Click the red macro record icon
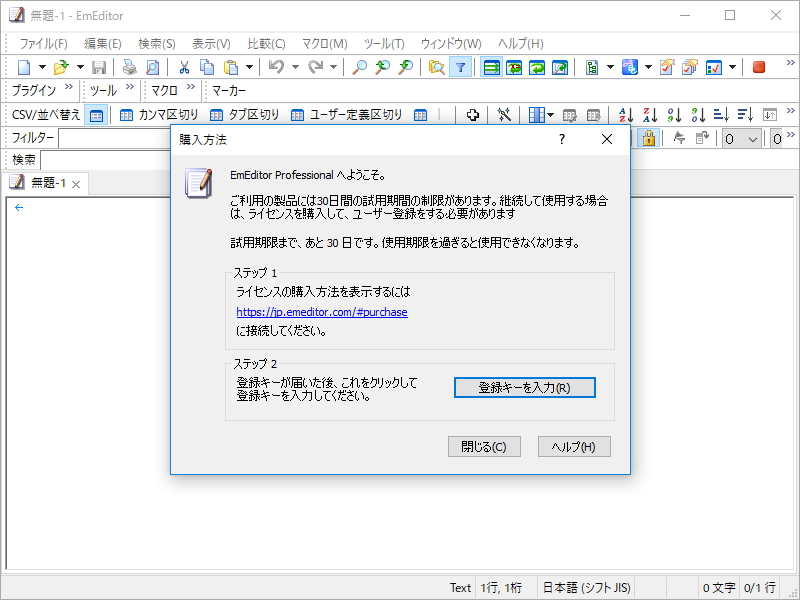 [x=758, y=67]
